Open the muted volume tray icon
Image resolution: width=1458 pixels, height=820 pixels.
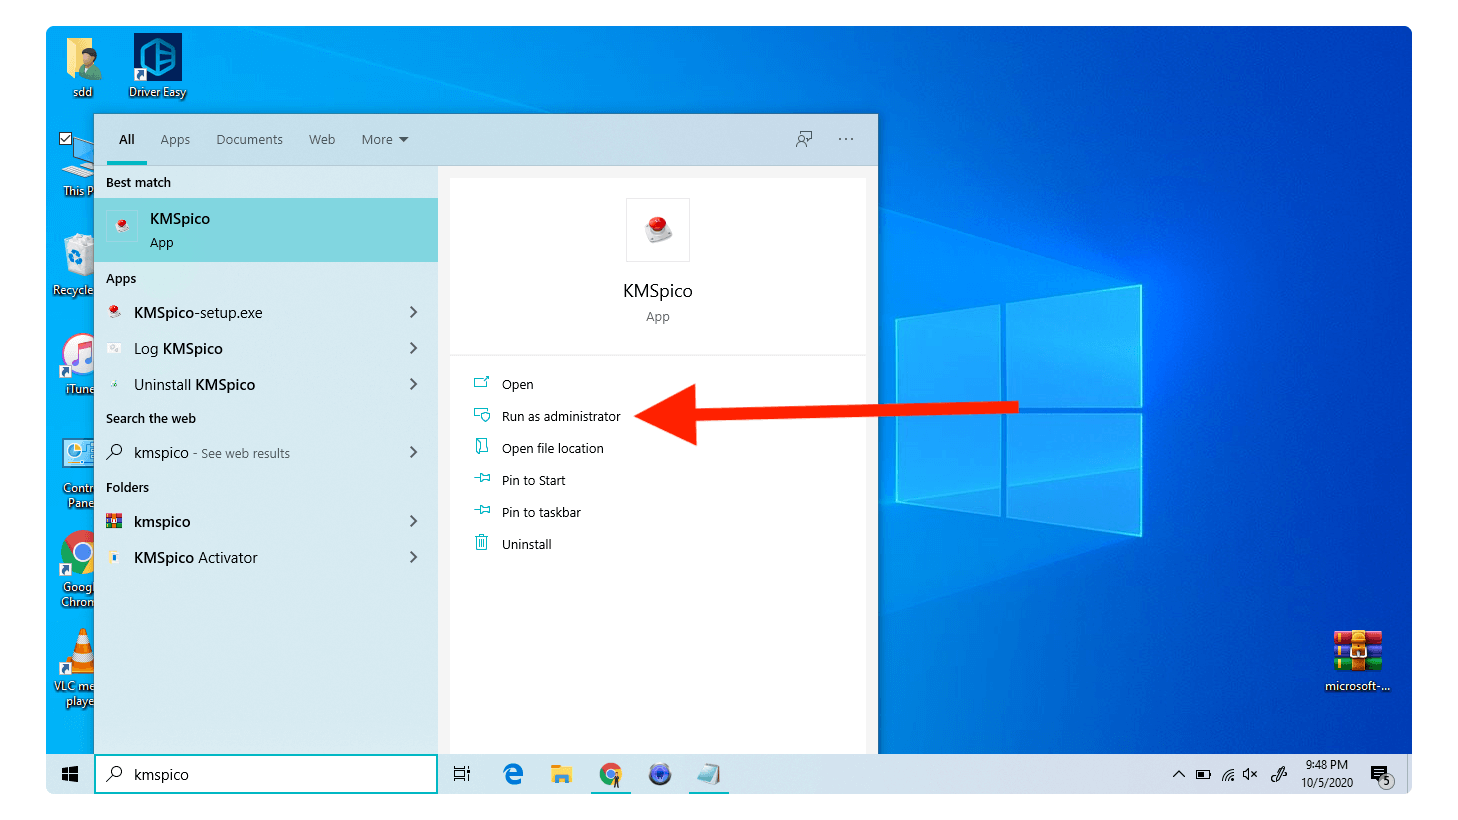[x=1250, y=774]
